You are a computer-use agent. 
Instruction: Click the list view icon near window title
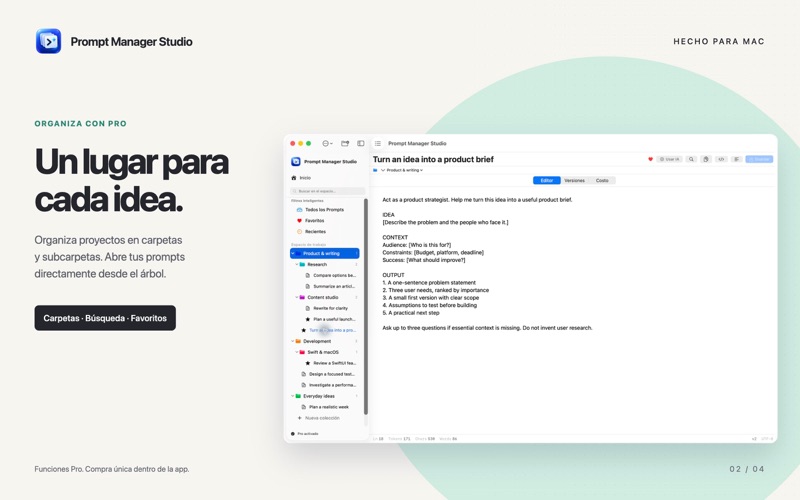(378, 143)
